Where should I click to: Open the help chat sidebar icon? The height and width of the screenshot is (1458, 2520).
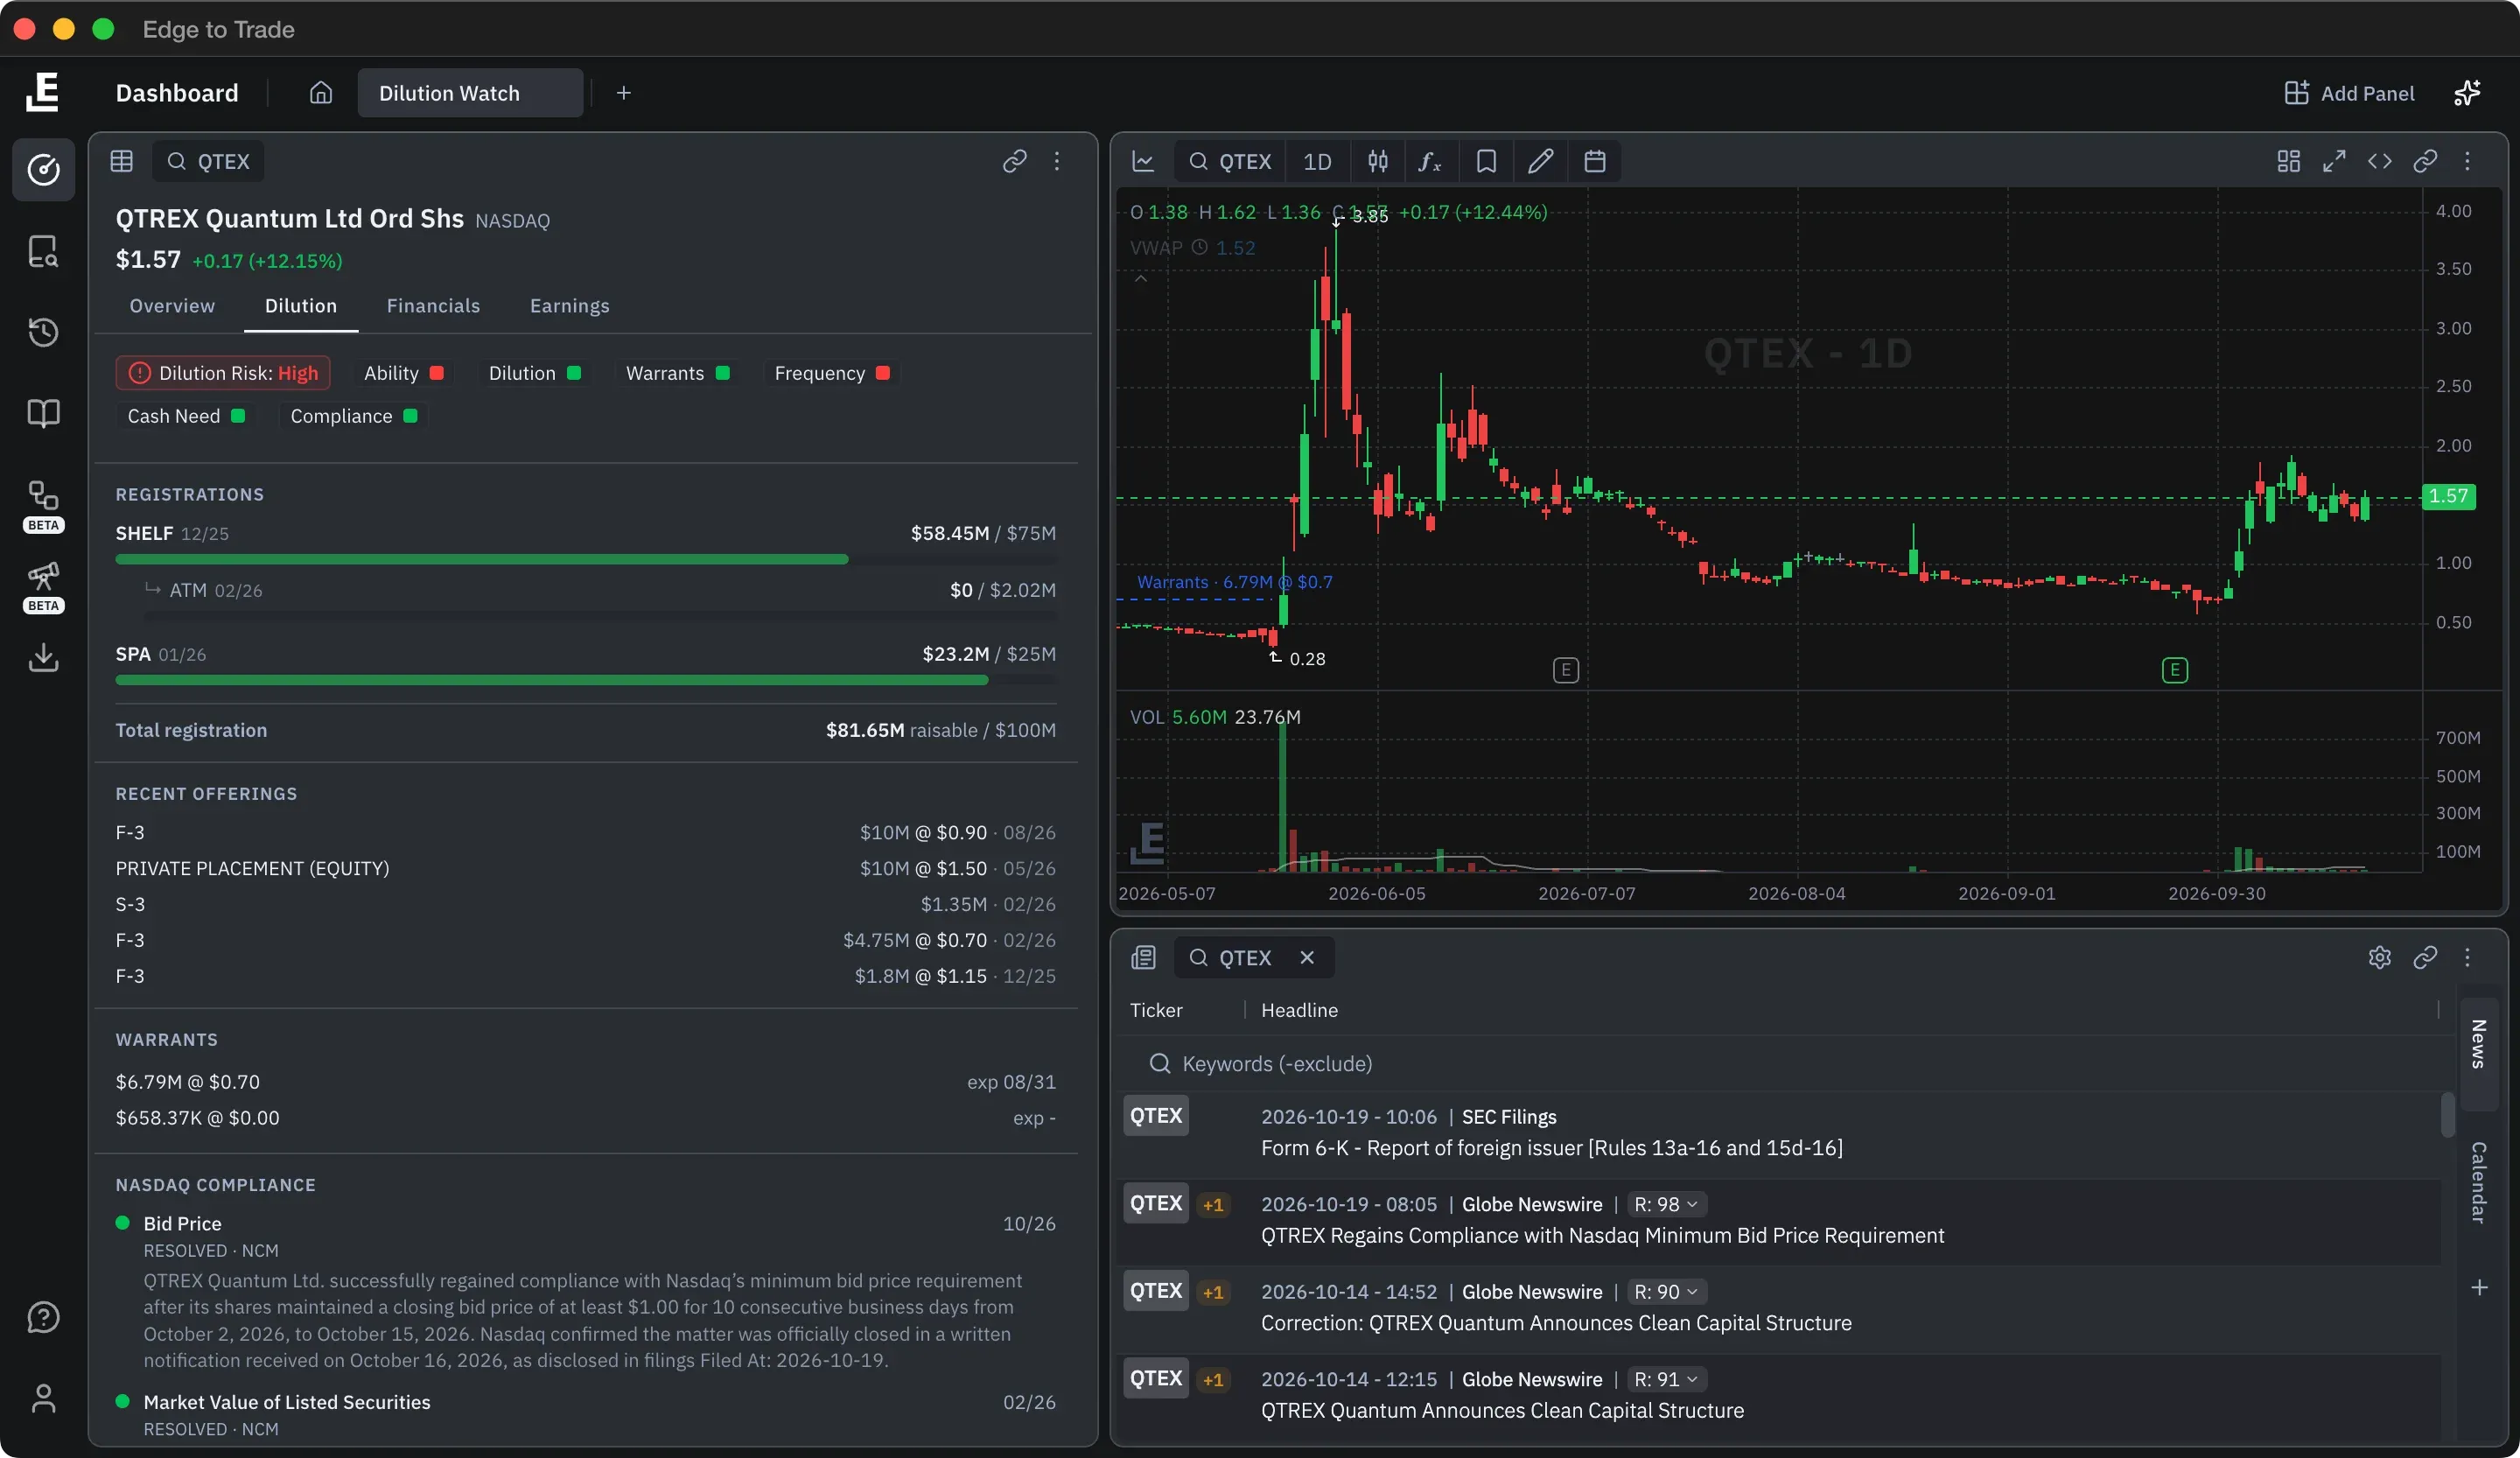click(x=43, y=1317)
